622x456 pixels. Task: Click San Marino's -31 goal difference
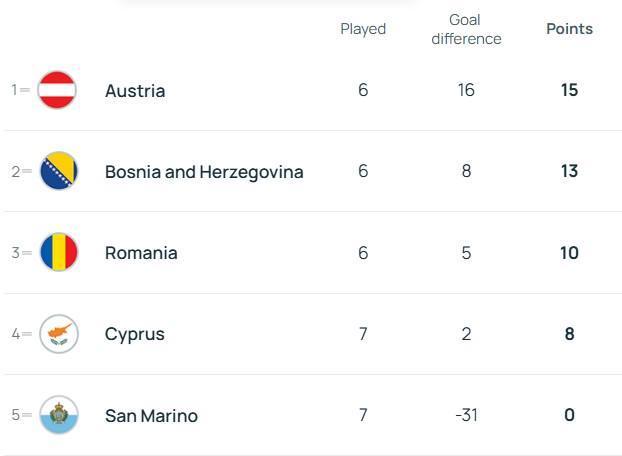[466, 415]
